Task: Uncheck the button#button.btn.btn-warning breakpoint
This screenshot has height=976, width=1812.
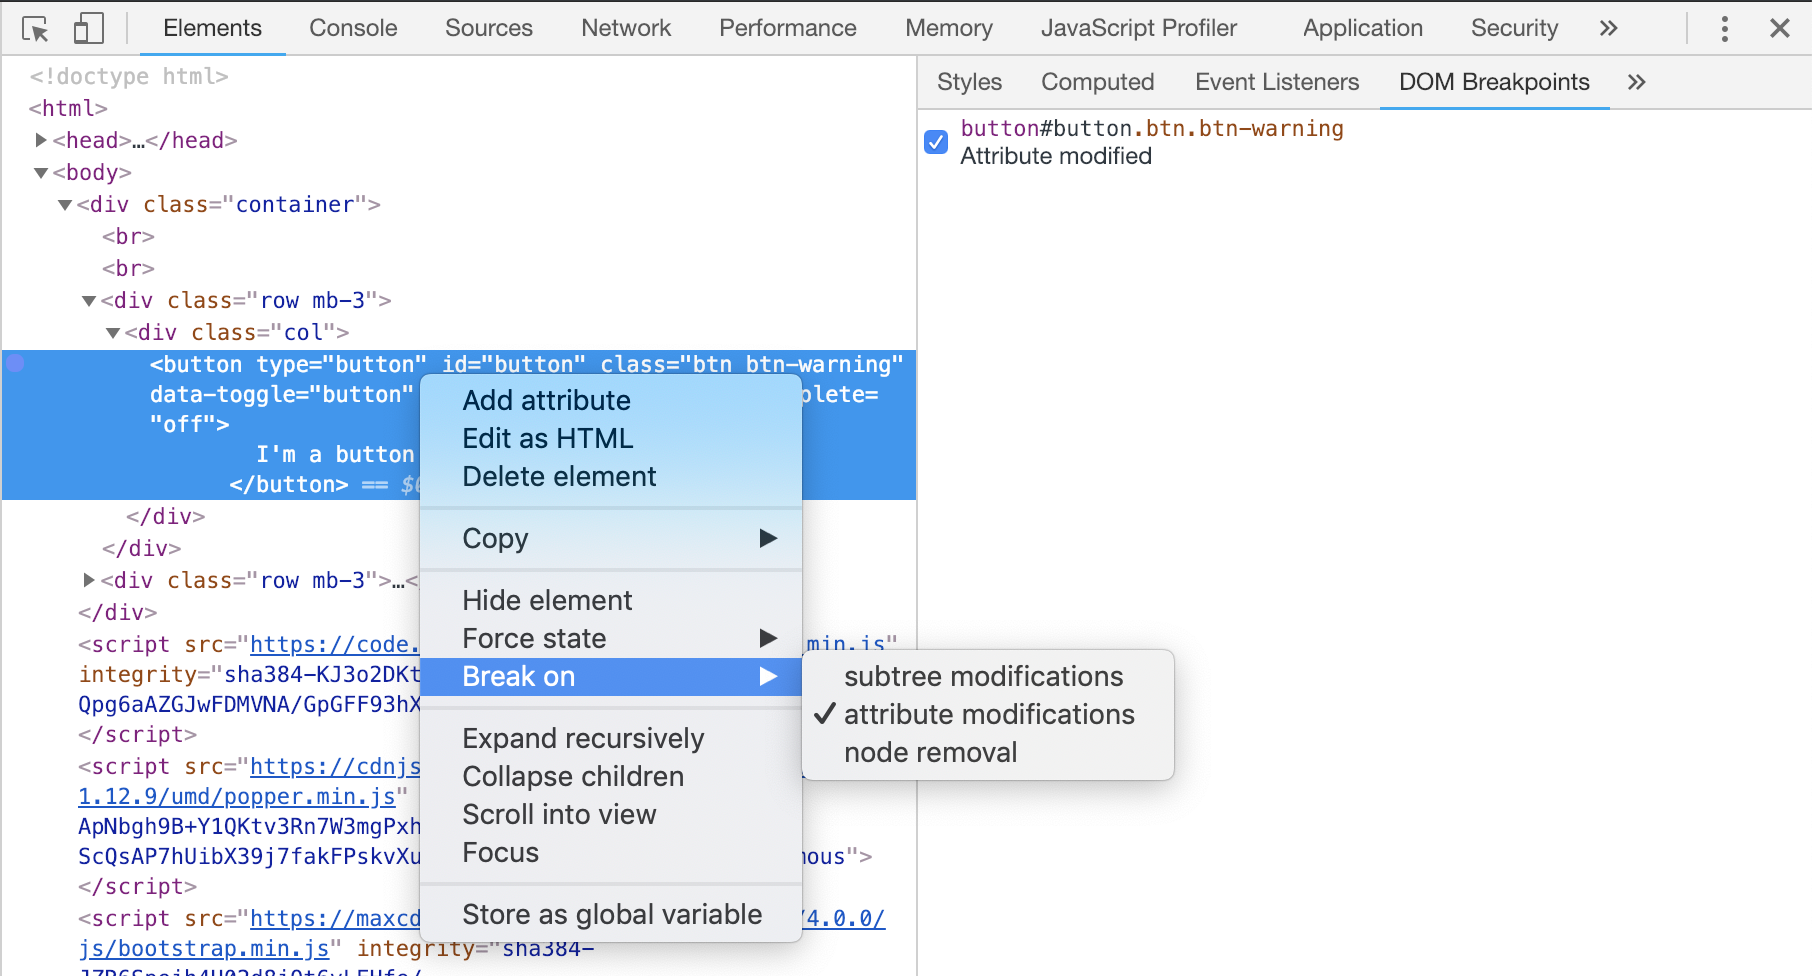Action: (936, 142)
